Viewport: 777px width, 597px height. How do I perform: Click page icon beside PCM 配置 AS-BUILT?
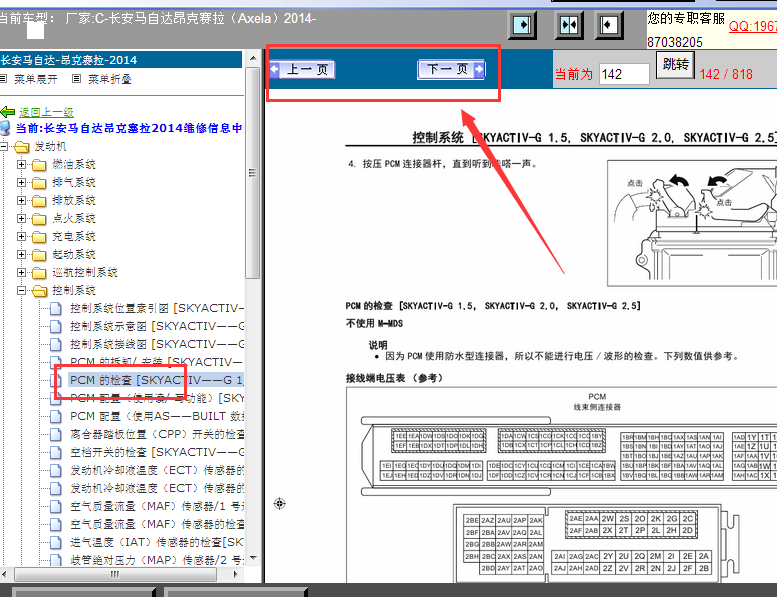pyautogui.click(x=56, y=416)
